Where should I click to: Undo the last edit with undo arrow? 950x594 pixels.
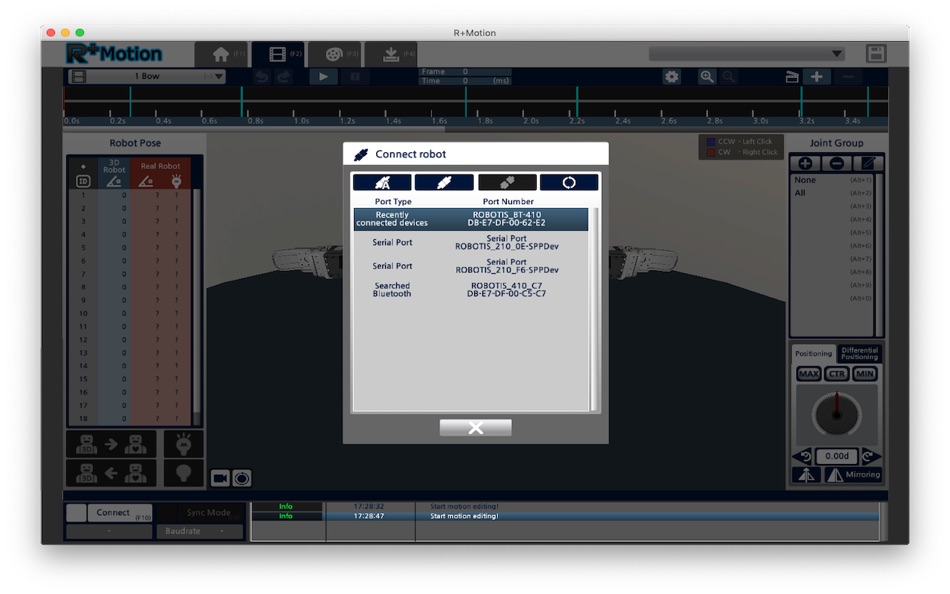click(x=262, y=77)
